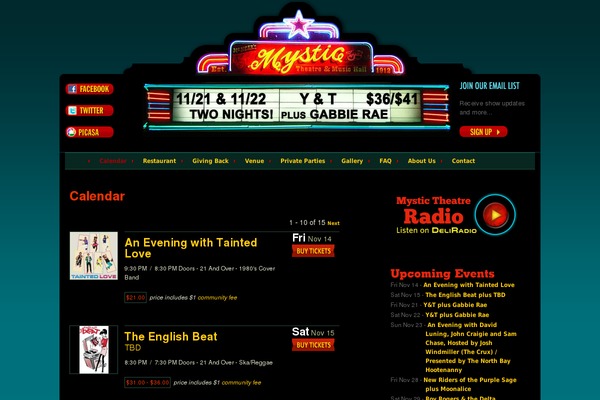Image resolution: width=600 pixels, height=400 pixels.
Task: Click Listen on DeliRadio text
Action: (436, 230)
